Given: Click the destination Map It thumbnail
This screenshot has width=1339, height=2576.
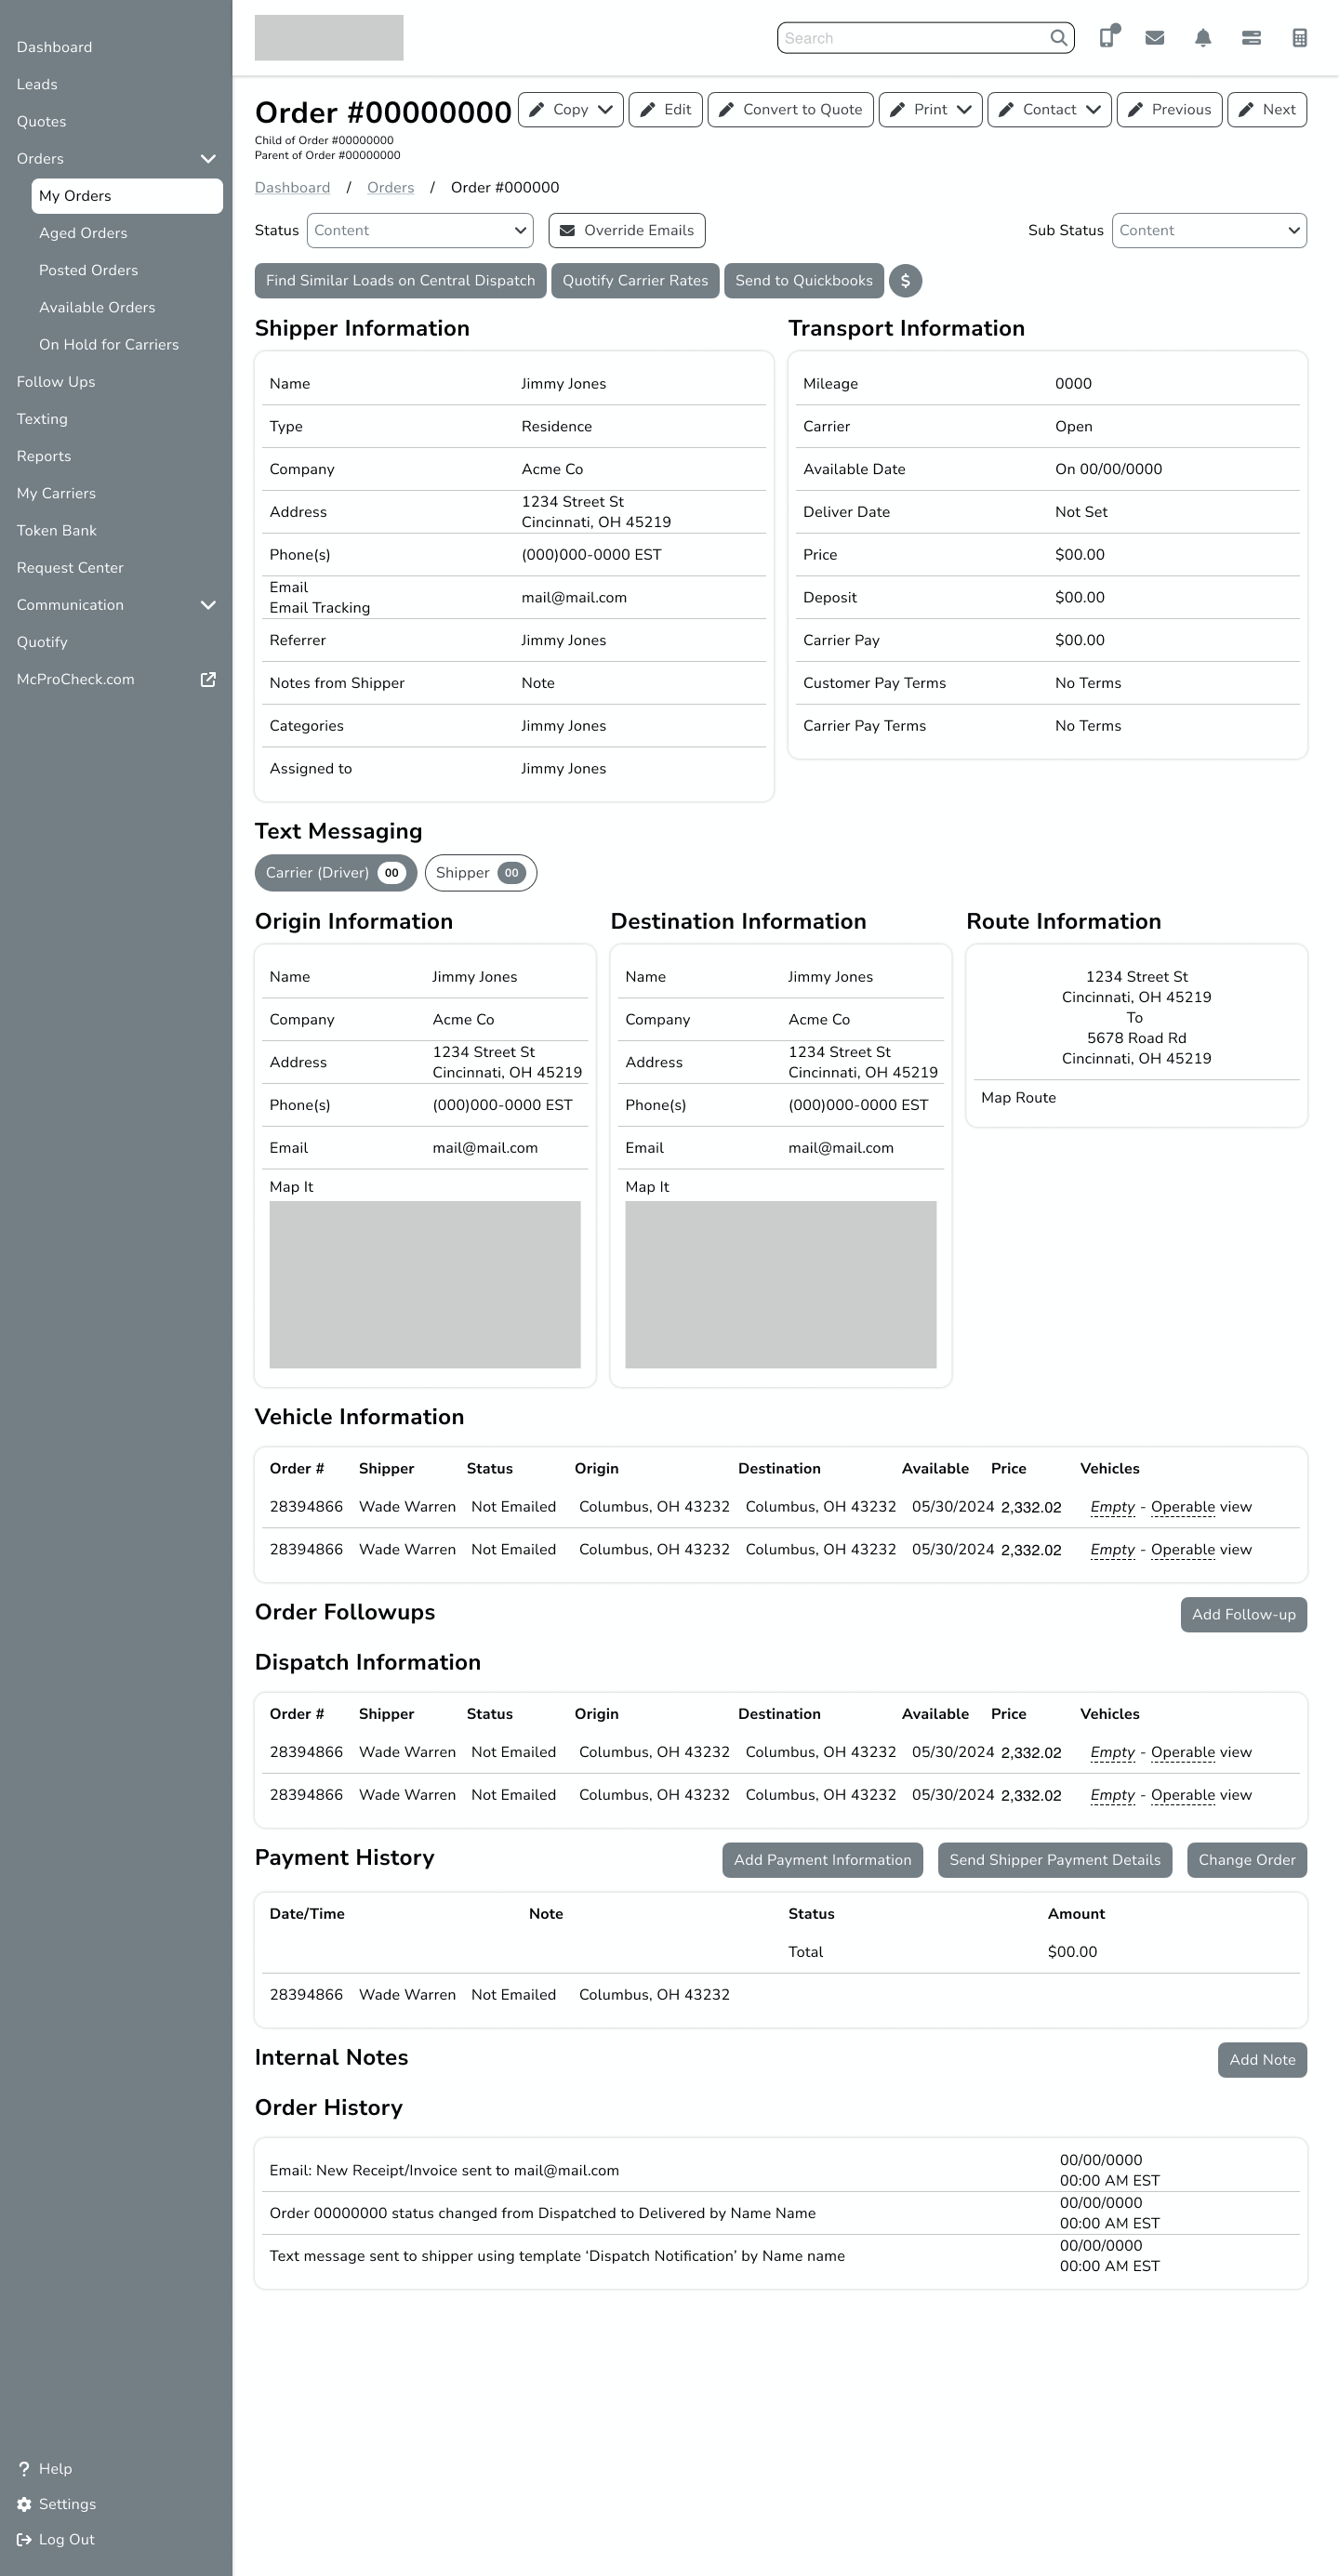Looking at the screenshot, I should pyautogui.click(x=781, y=1285).
